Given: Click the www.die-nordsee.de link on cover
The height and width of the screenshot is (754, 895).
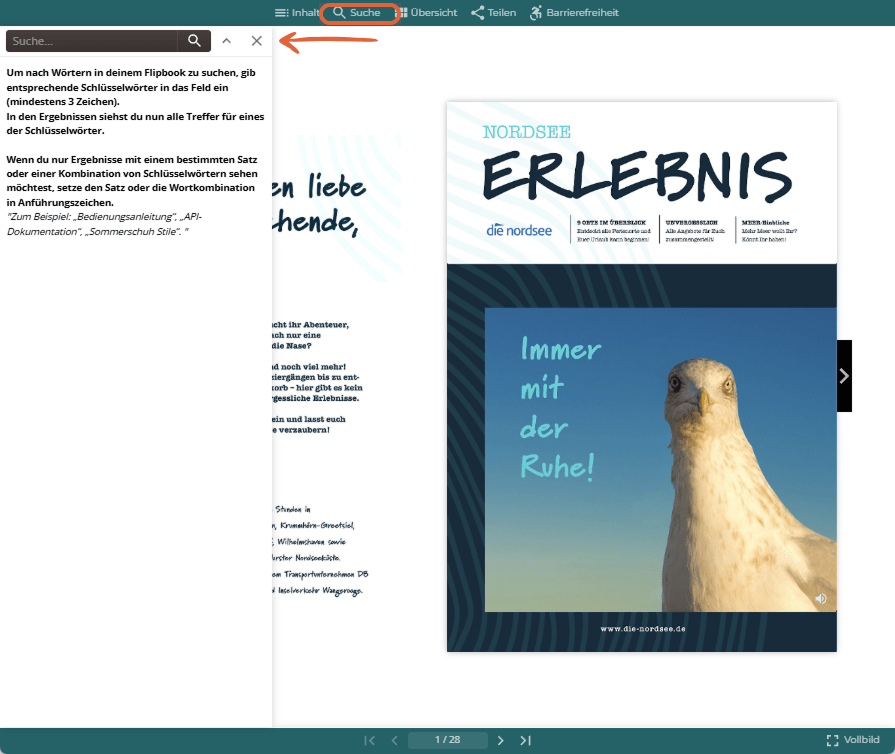Looking at the screenshot, I should click(x=643, y=628).
